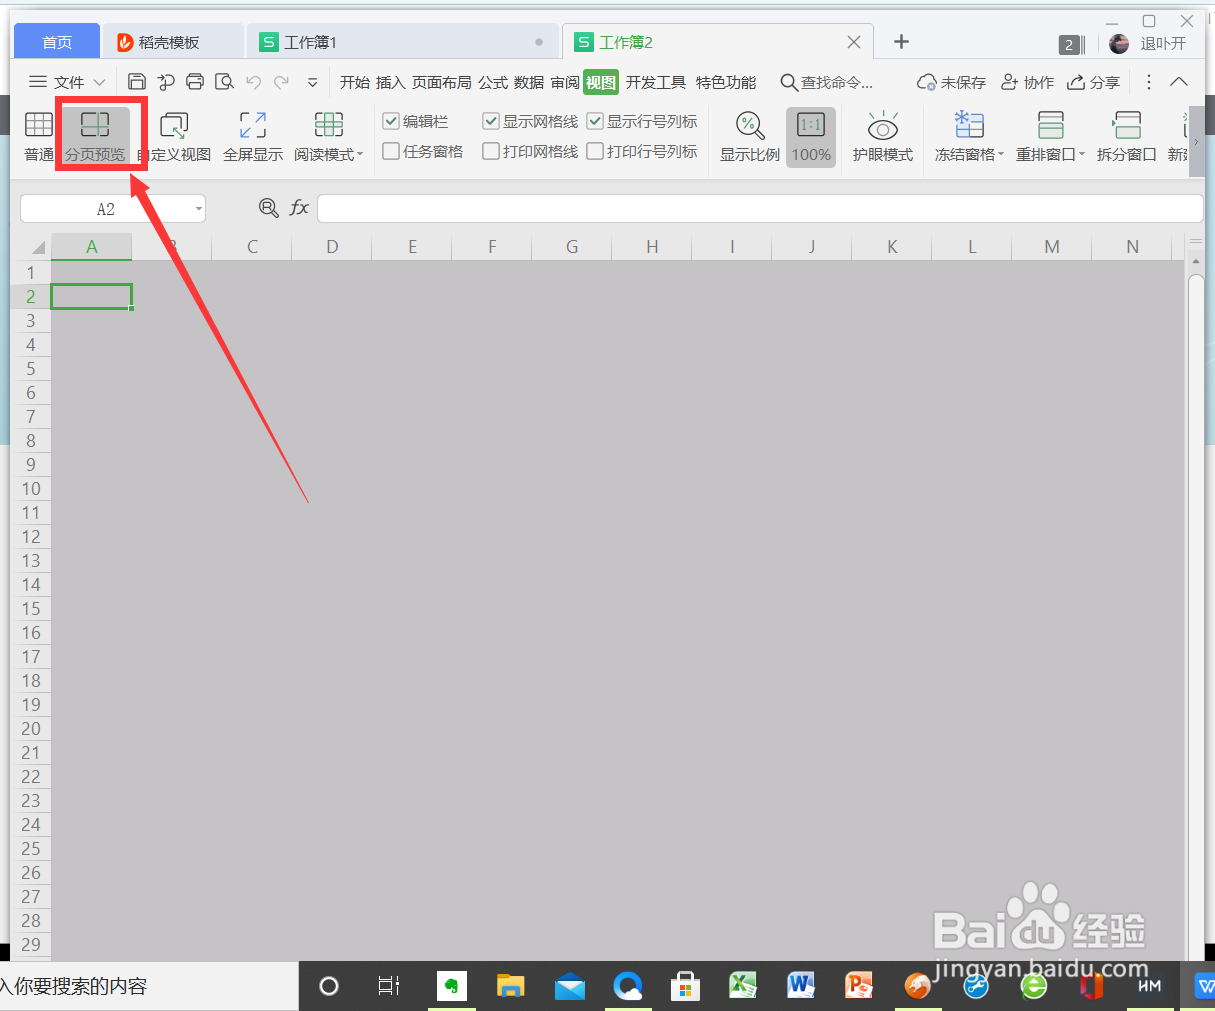1215x1011 pixels.
Task: Enter full screen display (全屏显示)
Action: (x=253, y=136)
